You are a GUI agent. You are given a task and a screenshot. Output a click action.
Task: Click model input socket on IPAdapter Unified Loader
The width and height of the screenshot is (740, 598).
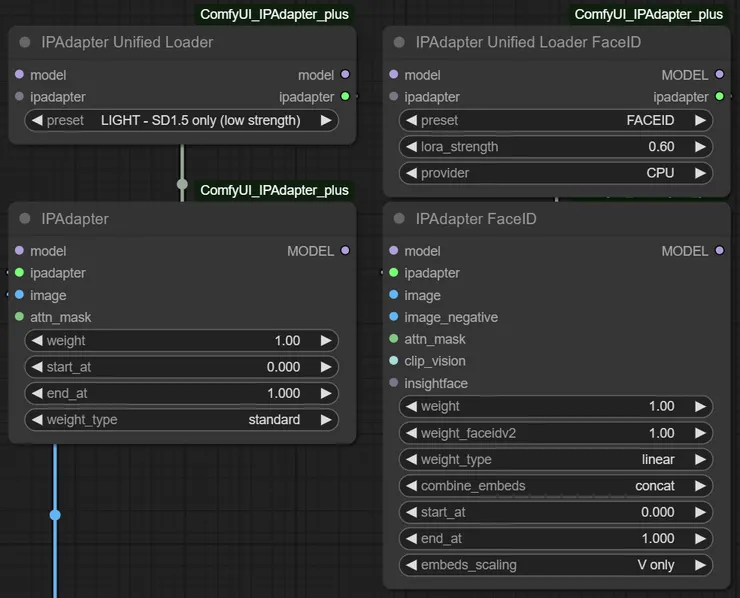[19, 74]
